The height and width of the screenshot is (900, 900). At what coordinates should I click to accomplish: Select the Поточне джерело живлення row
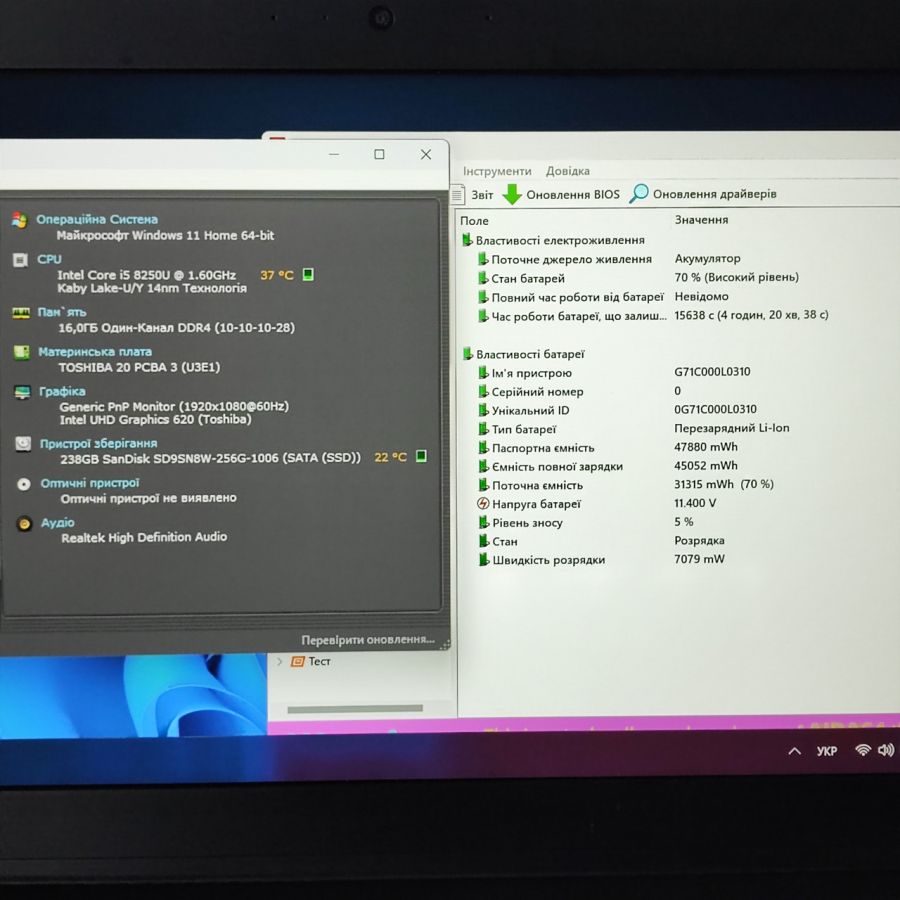coord(610,259)
